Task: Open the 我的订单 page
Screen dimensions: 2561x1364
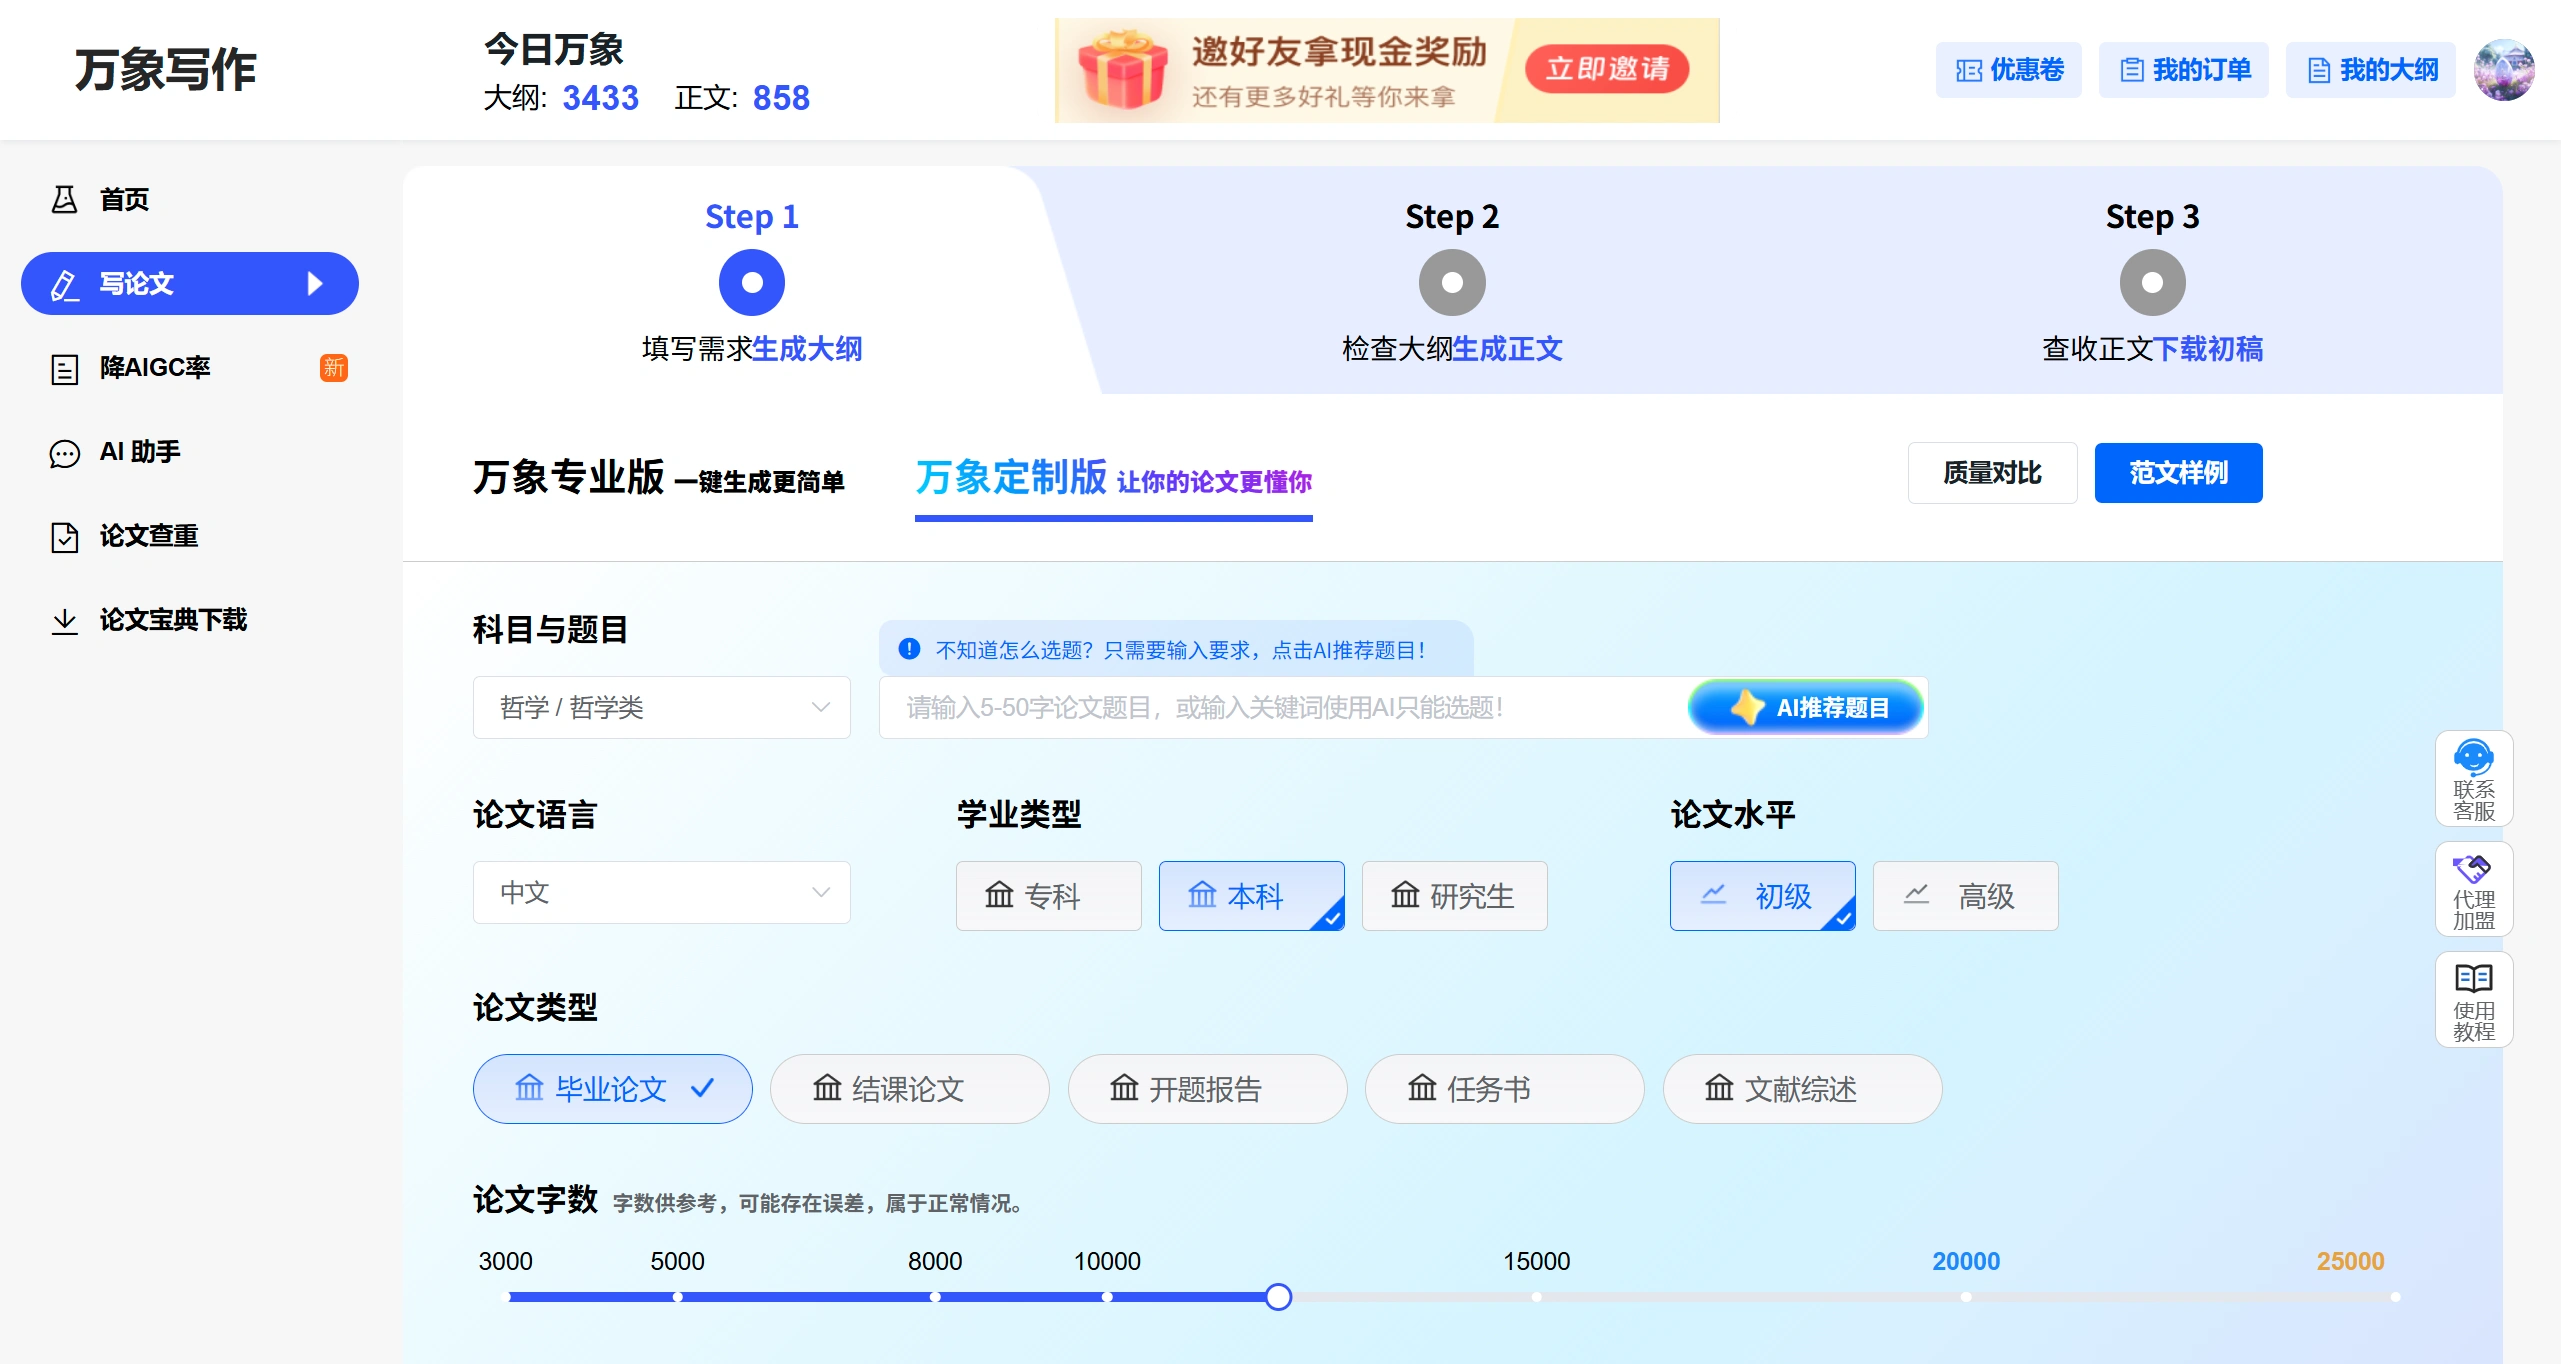Action: click(2183, 70)
